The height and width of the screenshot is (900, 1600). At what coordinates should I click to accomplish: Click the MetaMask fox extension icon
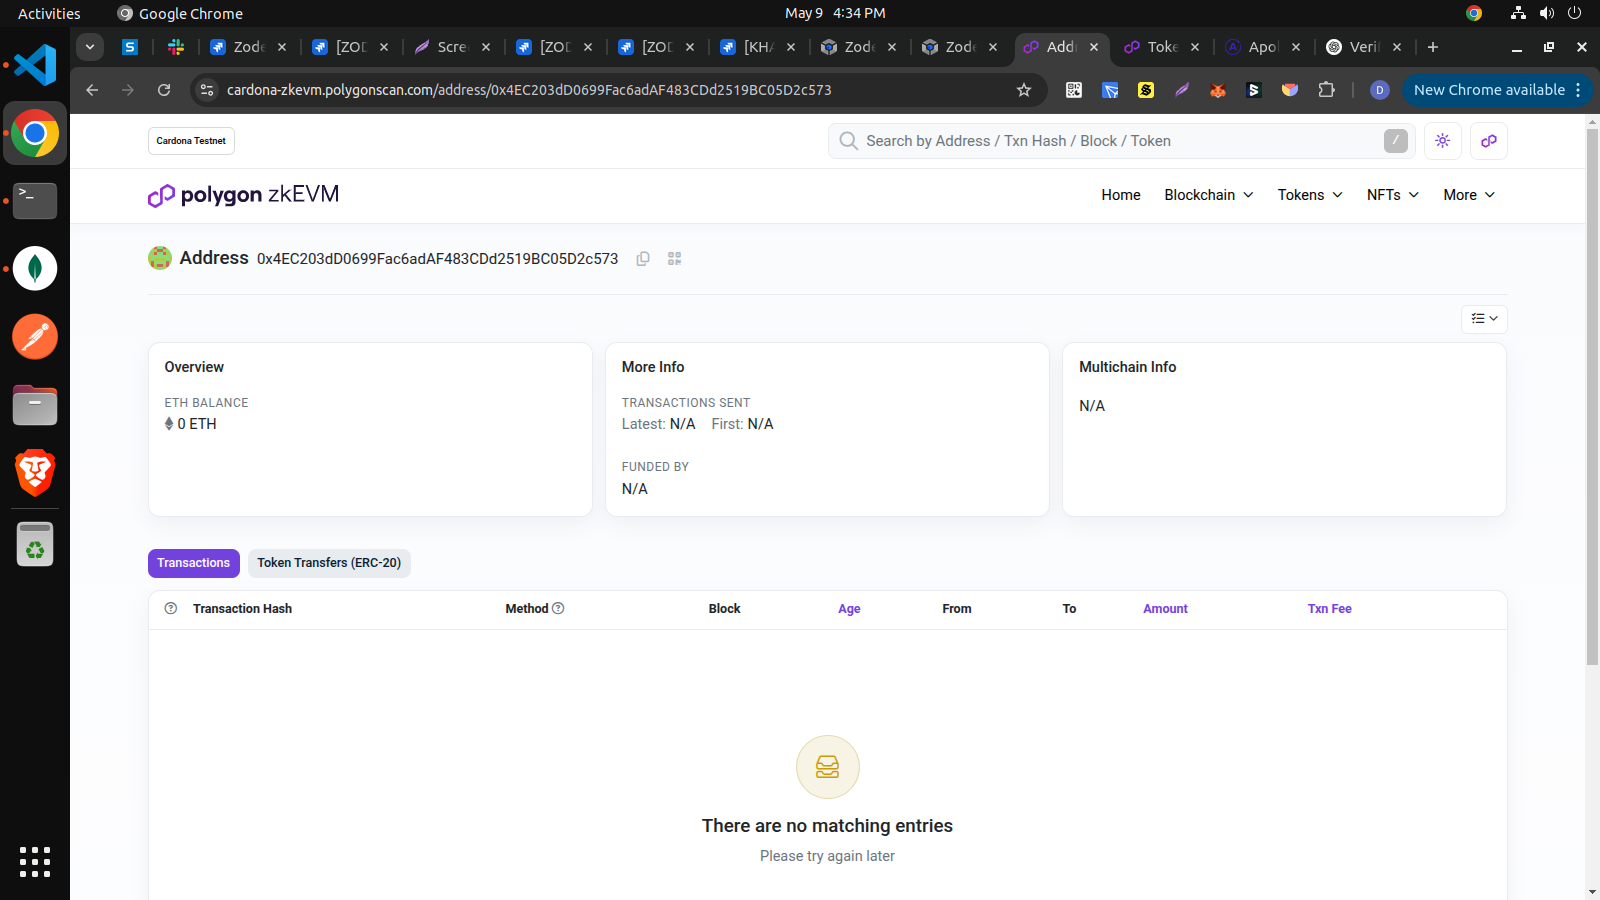coord(1218,90)
